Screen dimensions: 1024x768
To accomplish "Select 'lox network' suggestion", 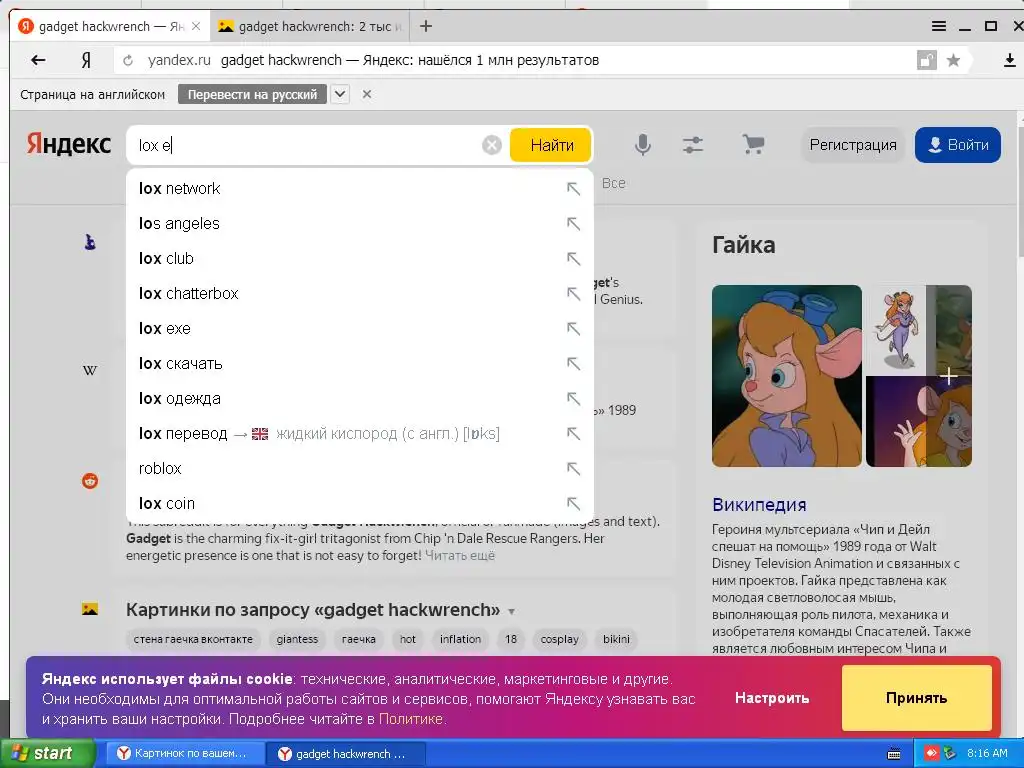I will pos(360,189).
